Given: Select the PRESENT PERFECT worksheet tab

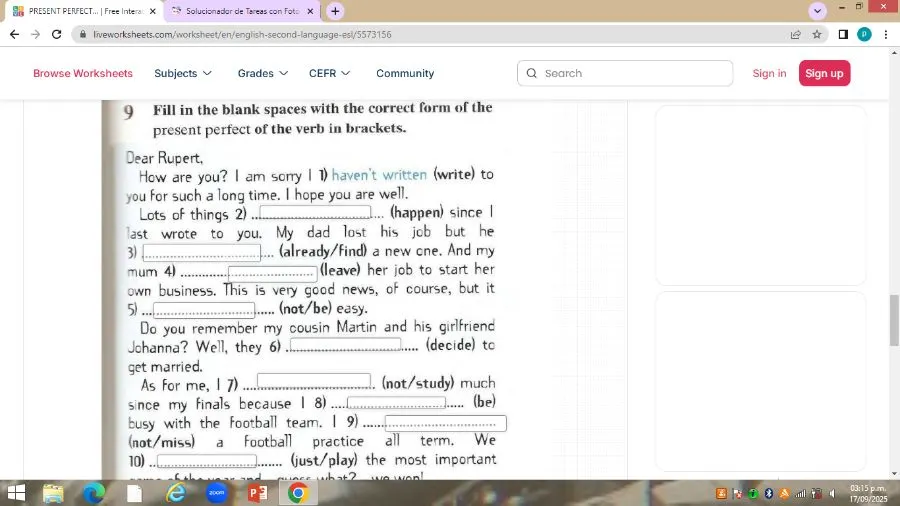Looking at the screenshot, I should tap(84, 11).
